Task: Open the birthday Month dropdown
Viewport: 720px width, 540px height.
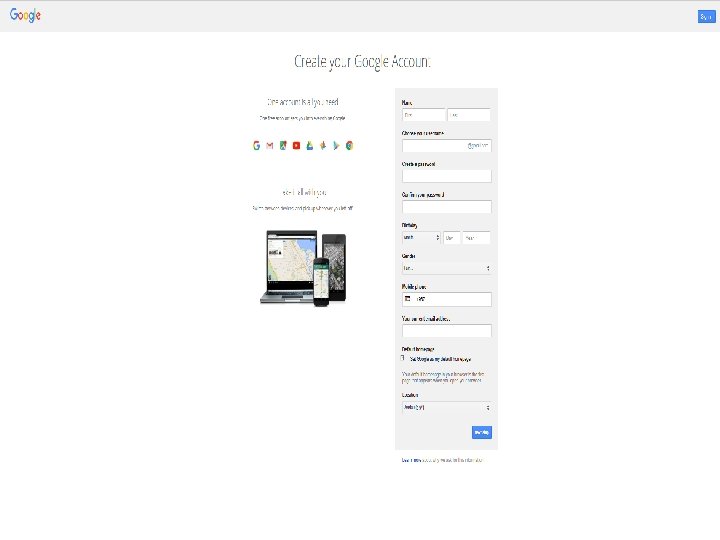Action: point(421,238)
